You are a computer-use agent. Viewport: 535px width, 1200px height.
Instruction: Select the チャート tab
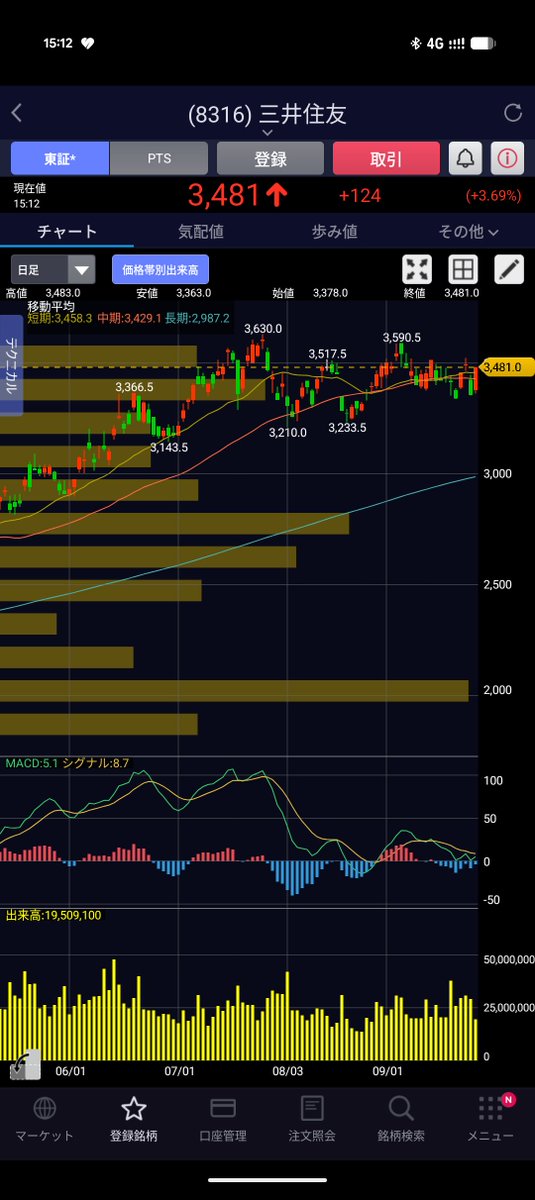click(x=67, y=231)
